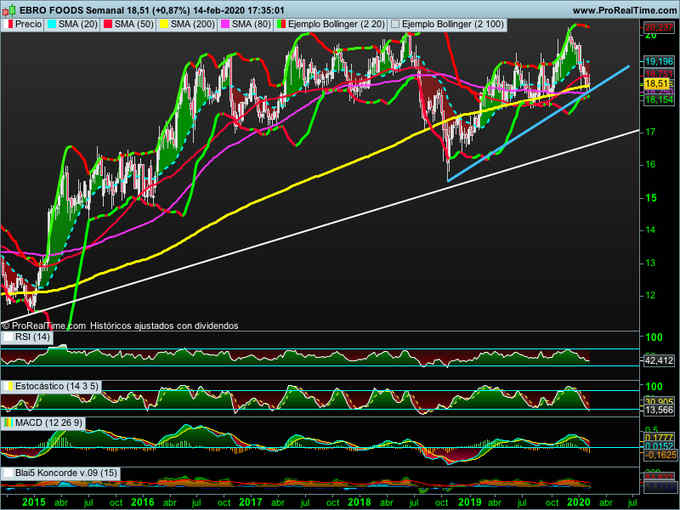Click the red Precio color swatch

coord(10,25)
